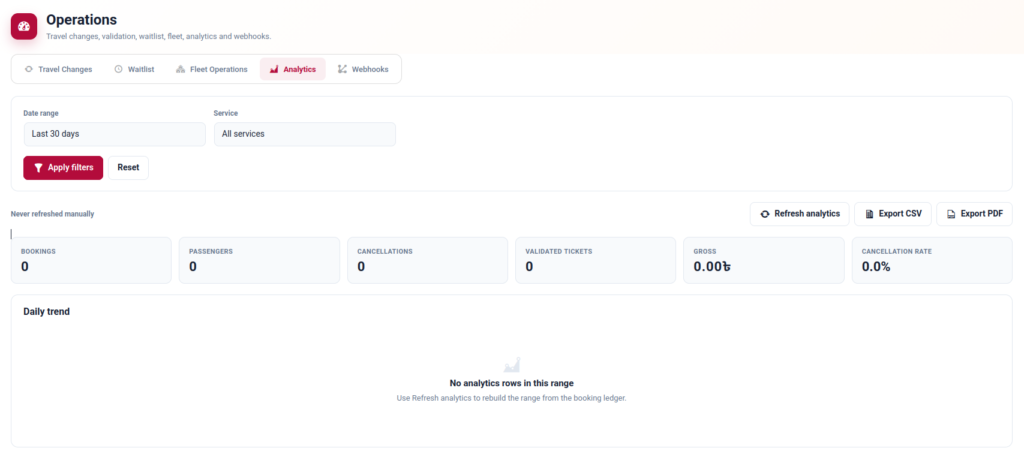
Task: Open the Service dropdown
Action: [304, 134]
